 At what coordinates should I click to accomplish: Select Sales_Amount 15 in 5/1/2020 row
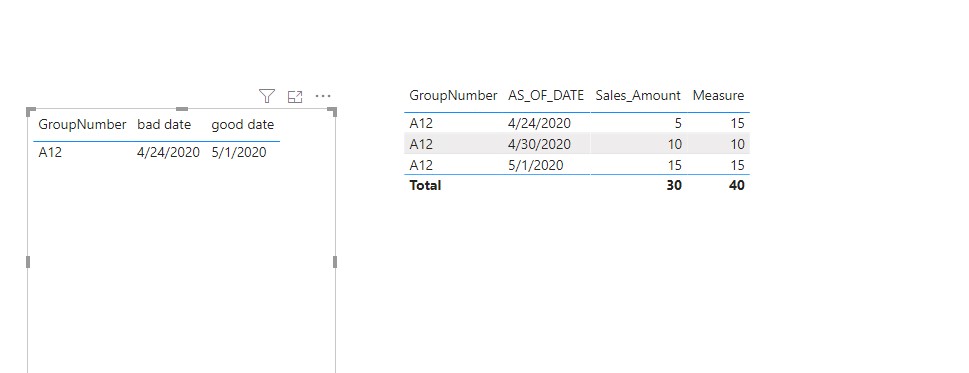pyautogui.click(x=674, y=165)
